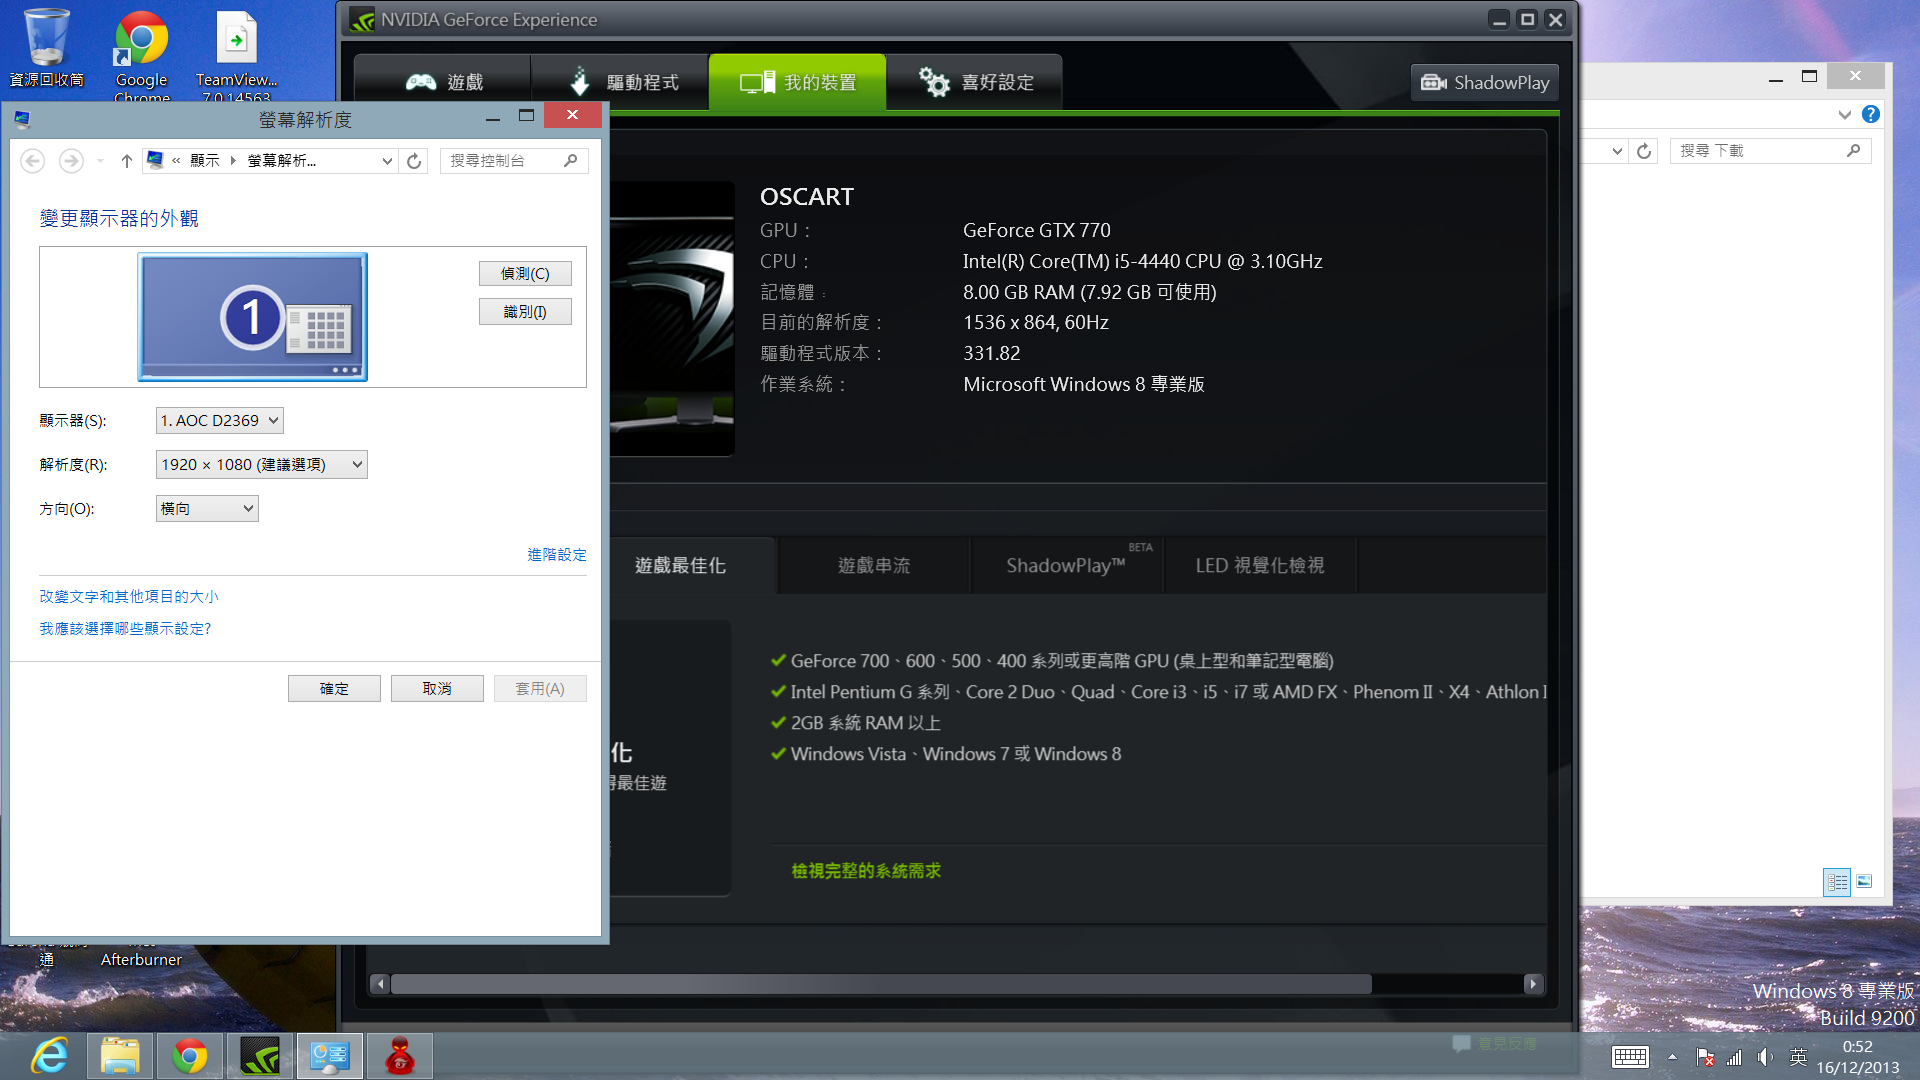Click the 偵測(C) button
The width and height of the screenshot is (1920, 1080).
click(525, 274)
